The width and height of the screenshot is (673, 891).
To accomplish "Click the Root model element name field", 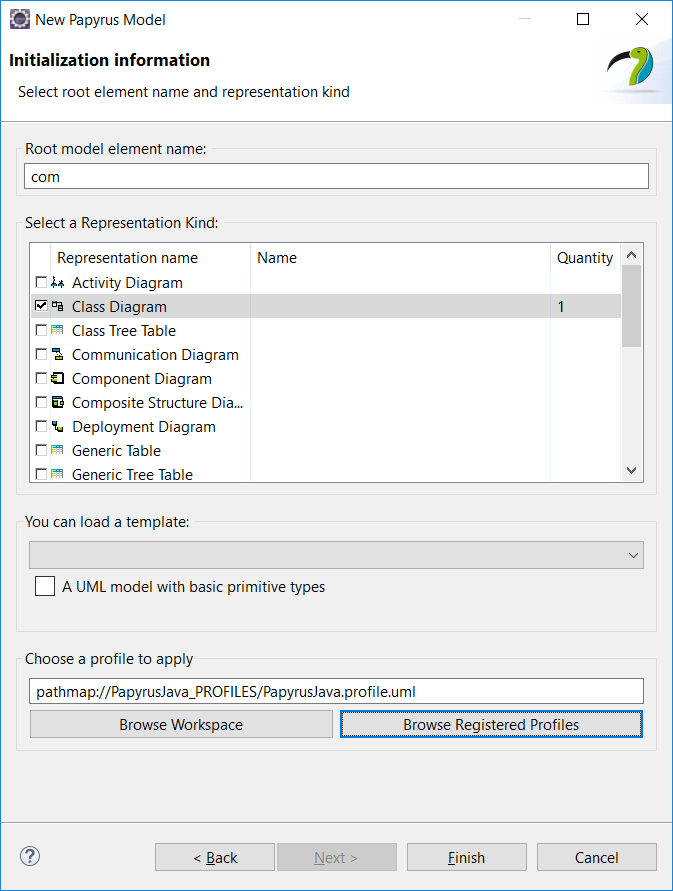I will pos(336,177).
